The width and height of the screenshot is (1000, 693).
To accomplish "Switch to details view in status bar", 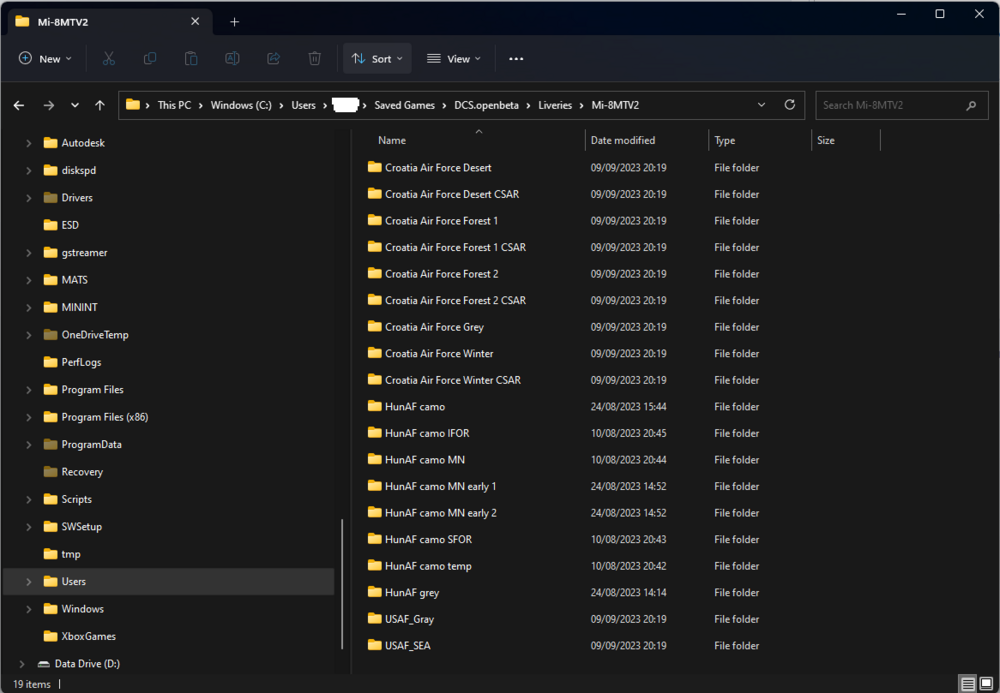I will pos(968,684).
